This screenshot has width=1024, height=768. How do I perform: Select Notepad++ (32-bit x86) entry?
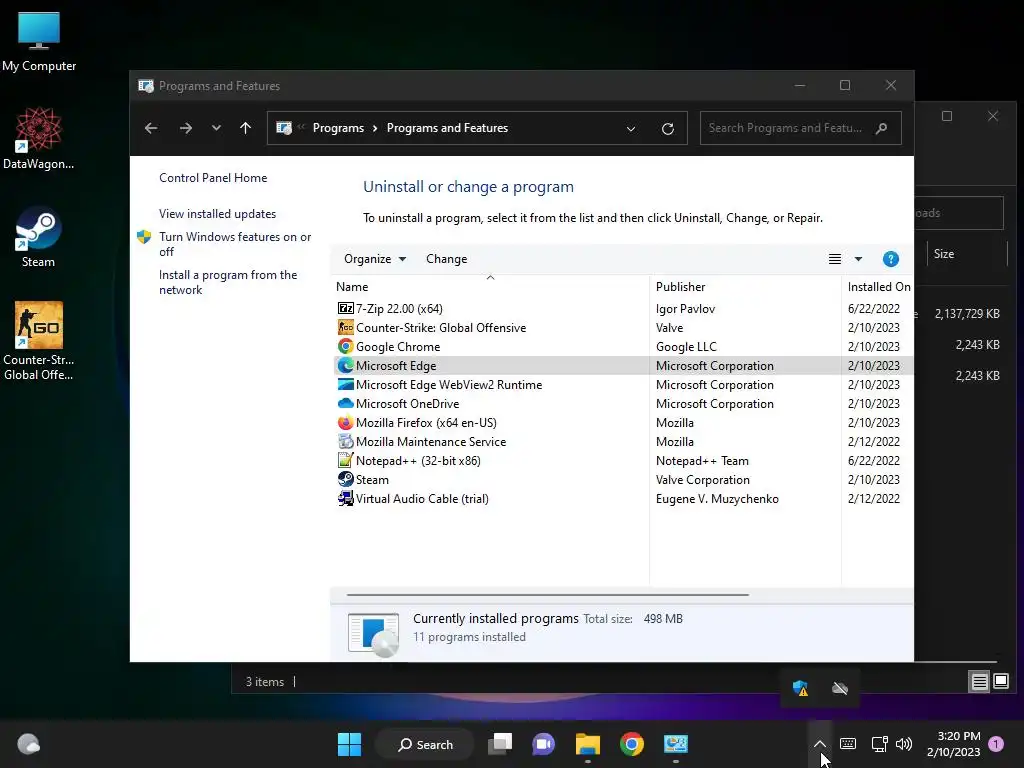pos(624,460)
